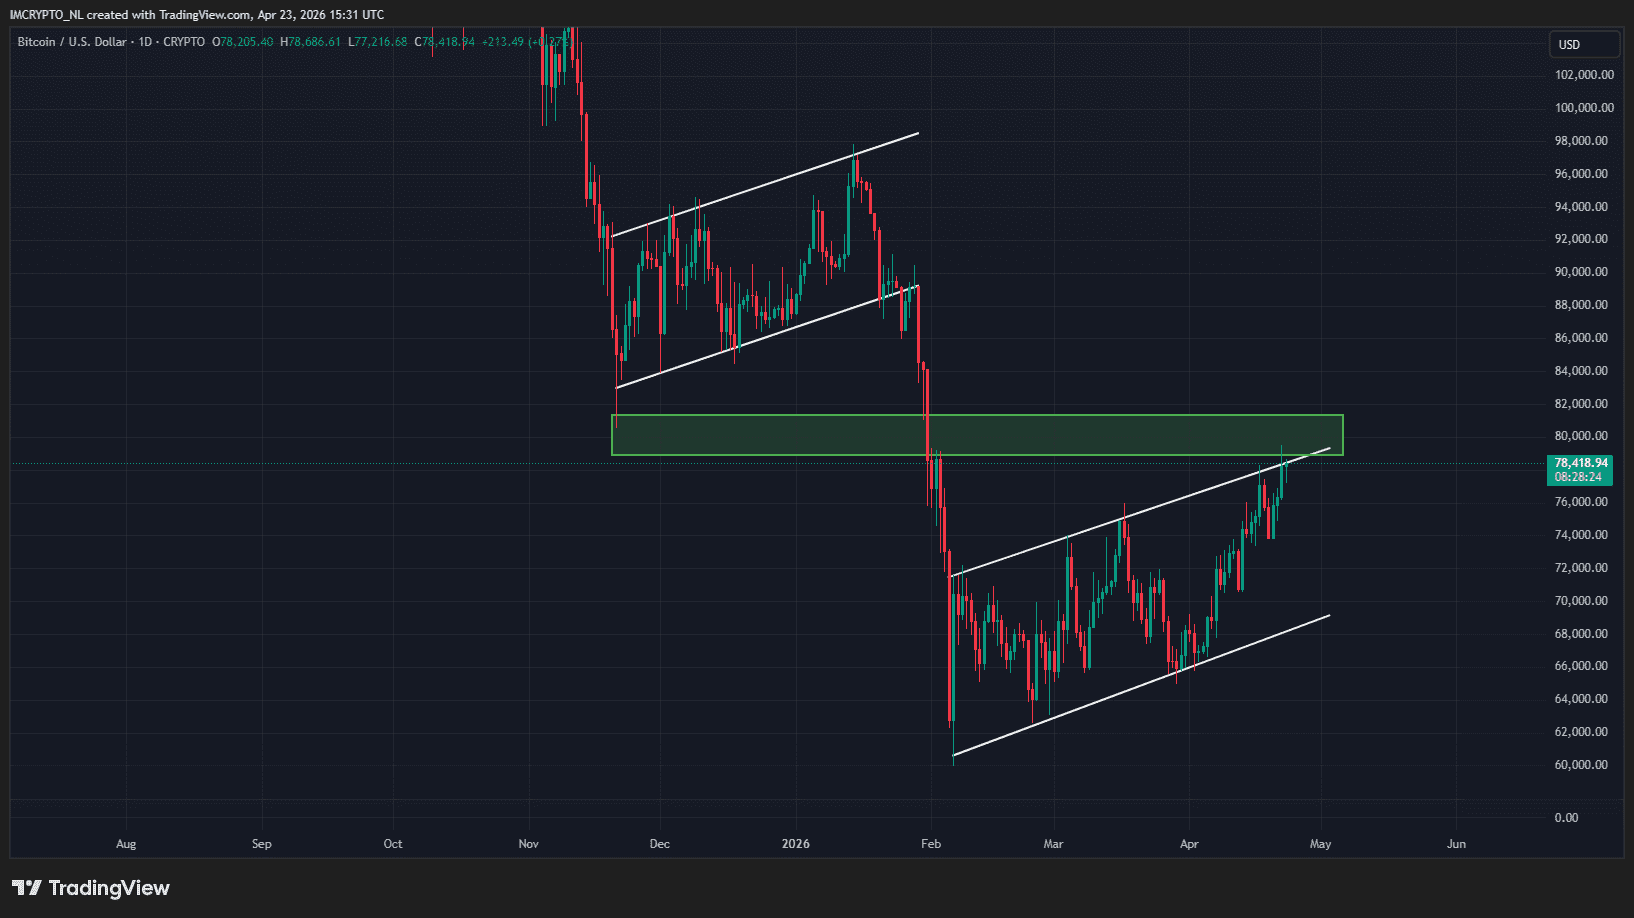Screen dimensions: 1634x918
Task: Click the low price value 77,216.68
Action: coord(381,42)
